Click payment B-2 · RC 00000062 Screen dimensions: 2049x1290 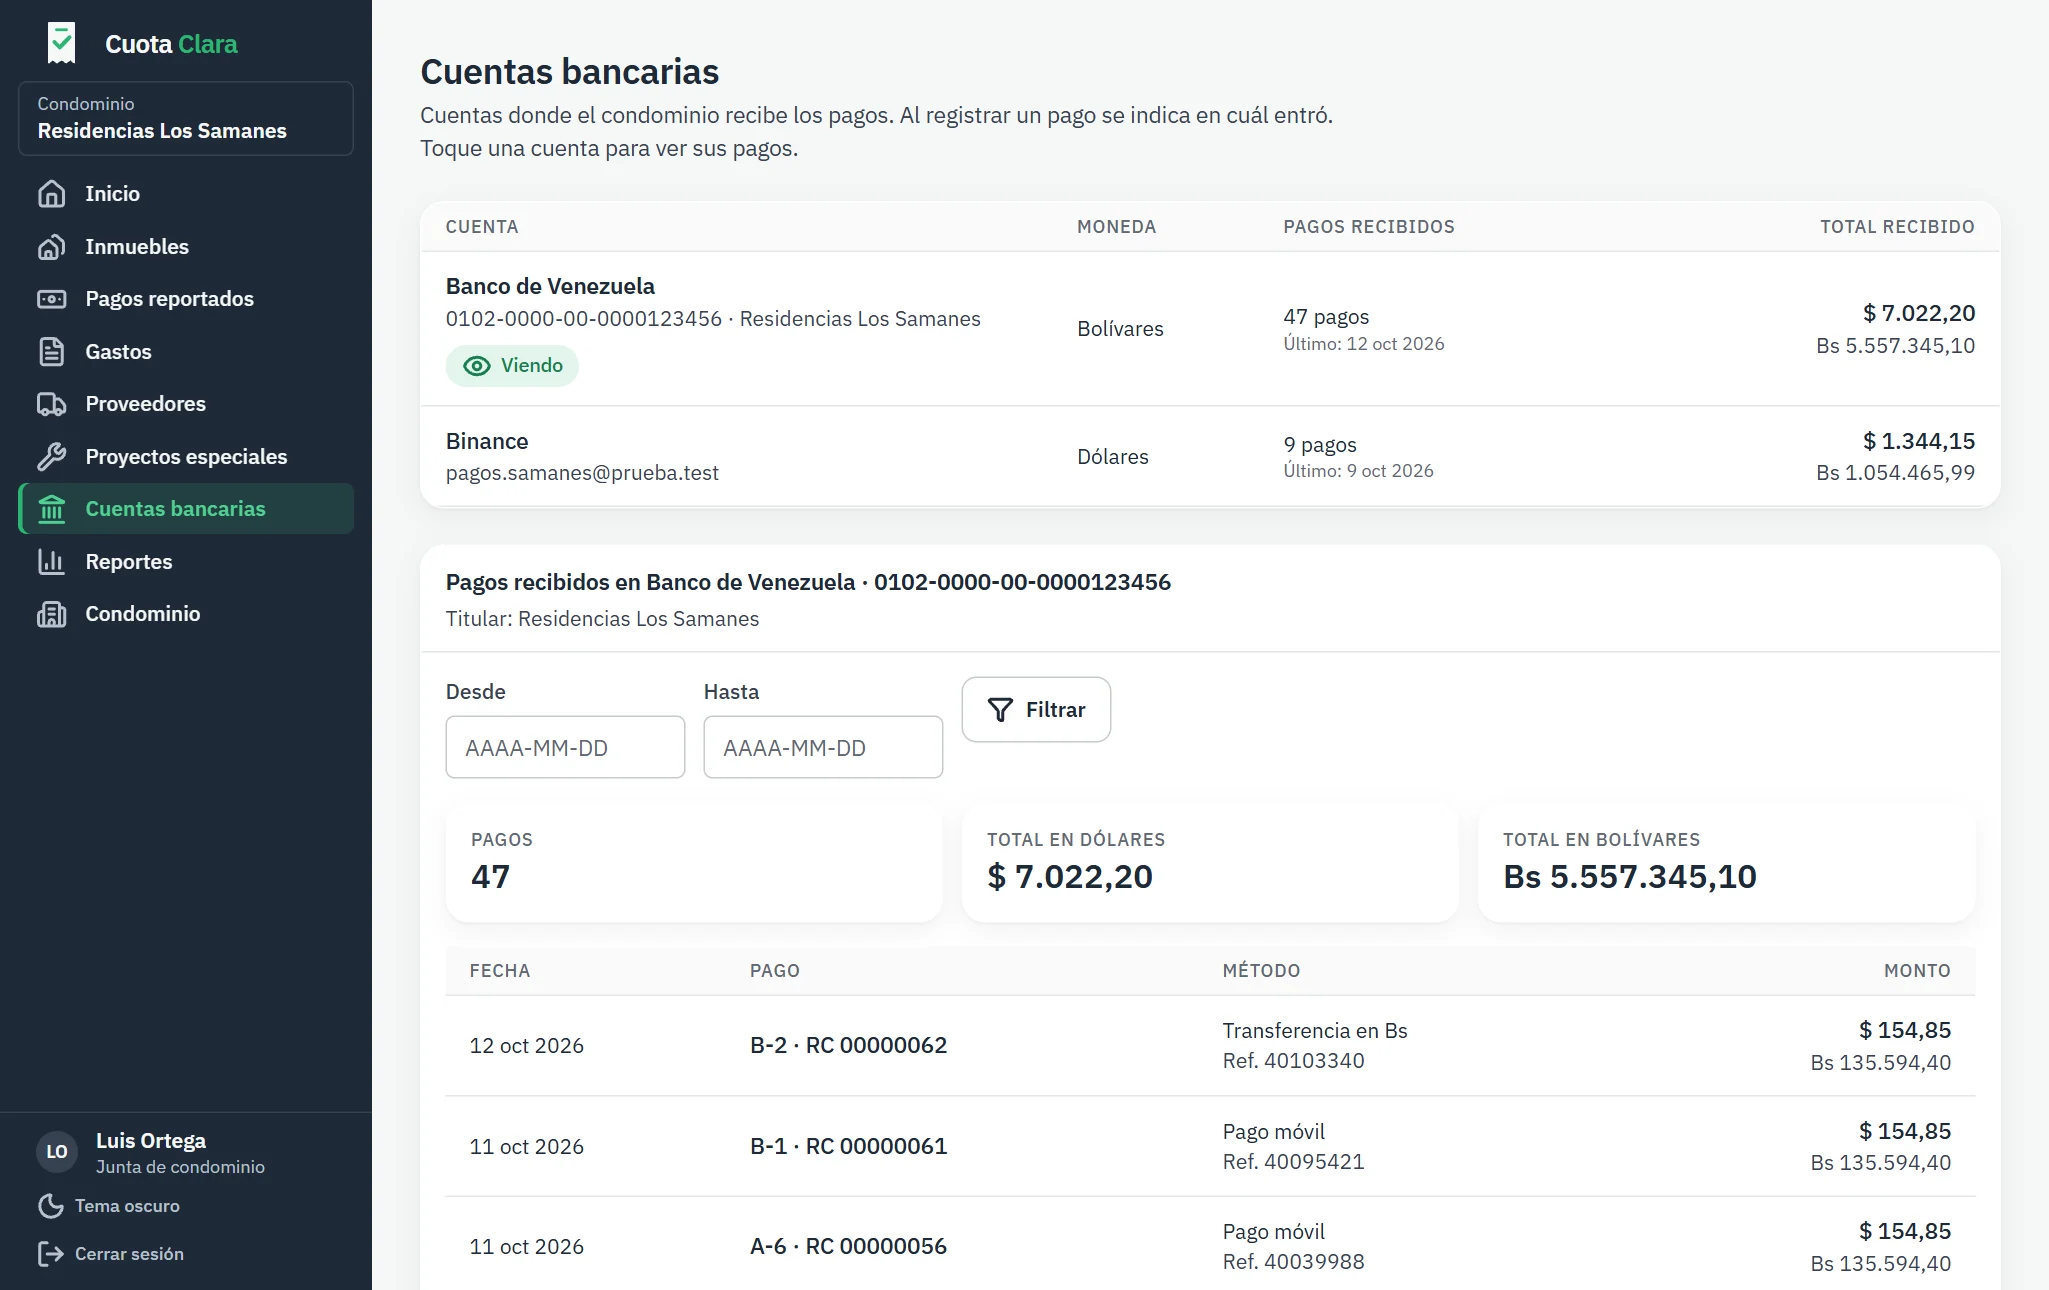848,1046
